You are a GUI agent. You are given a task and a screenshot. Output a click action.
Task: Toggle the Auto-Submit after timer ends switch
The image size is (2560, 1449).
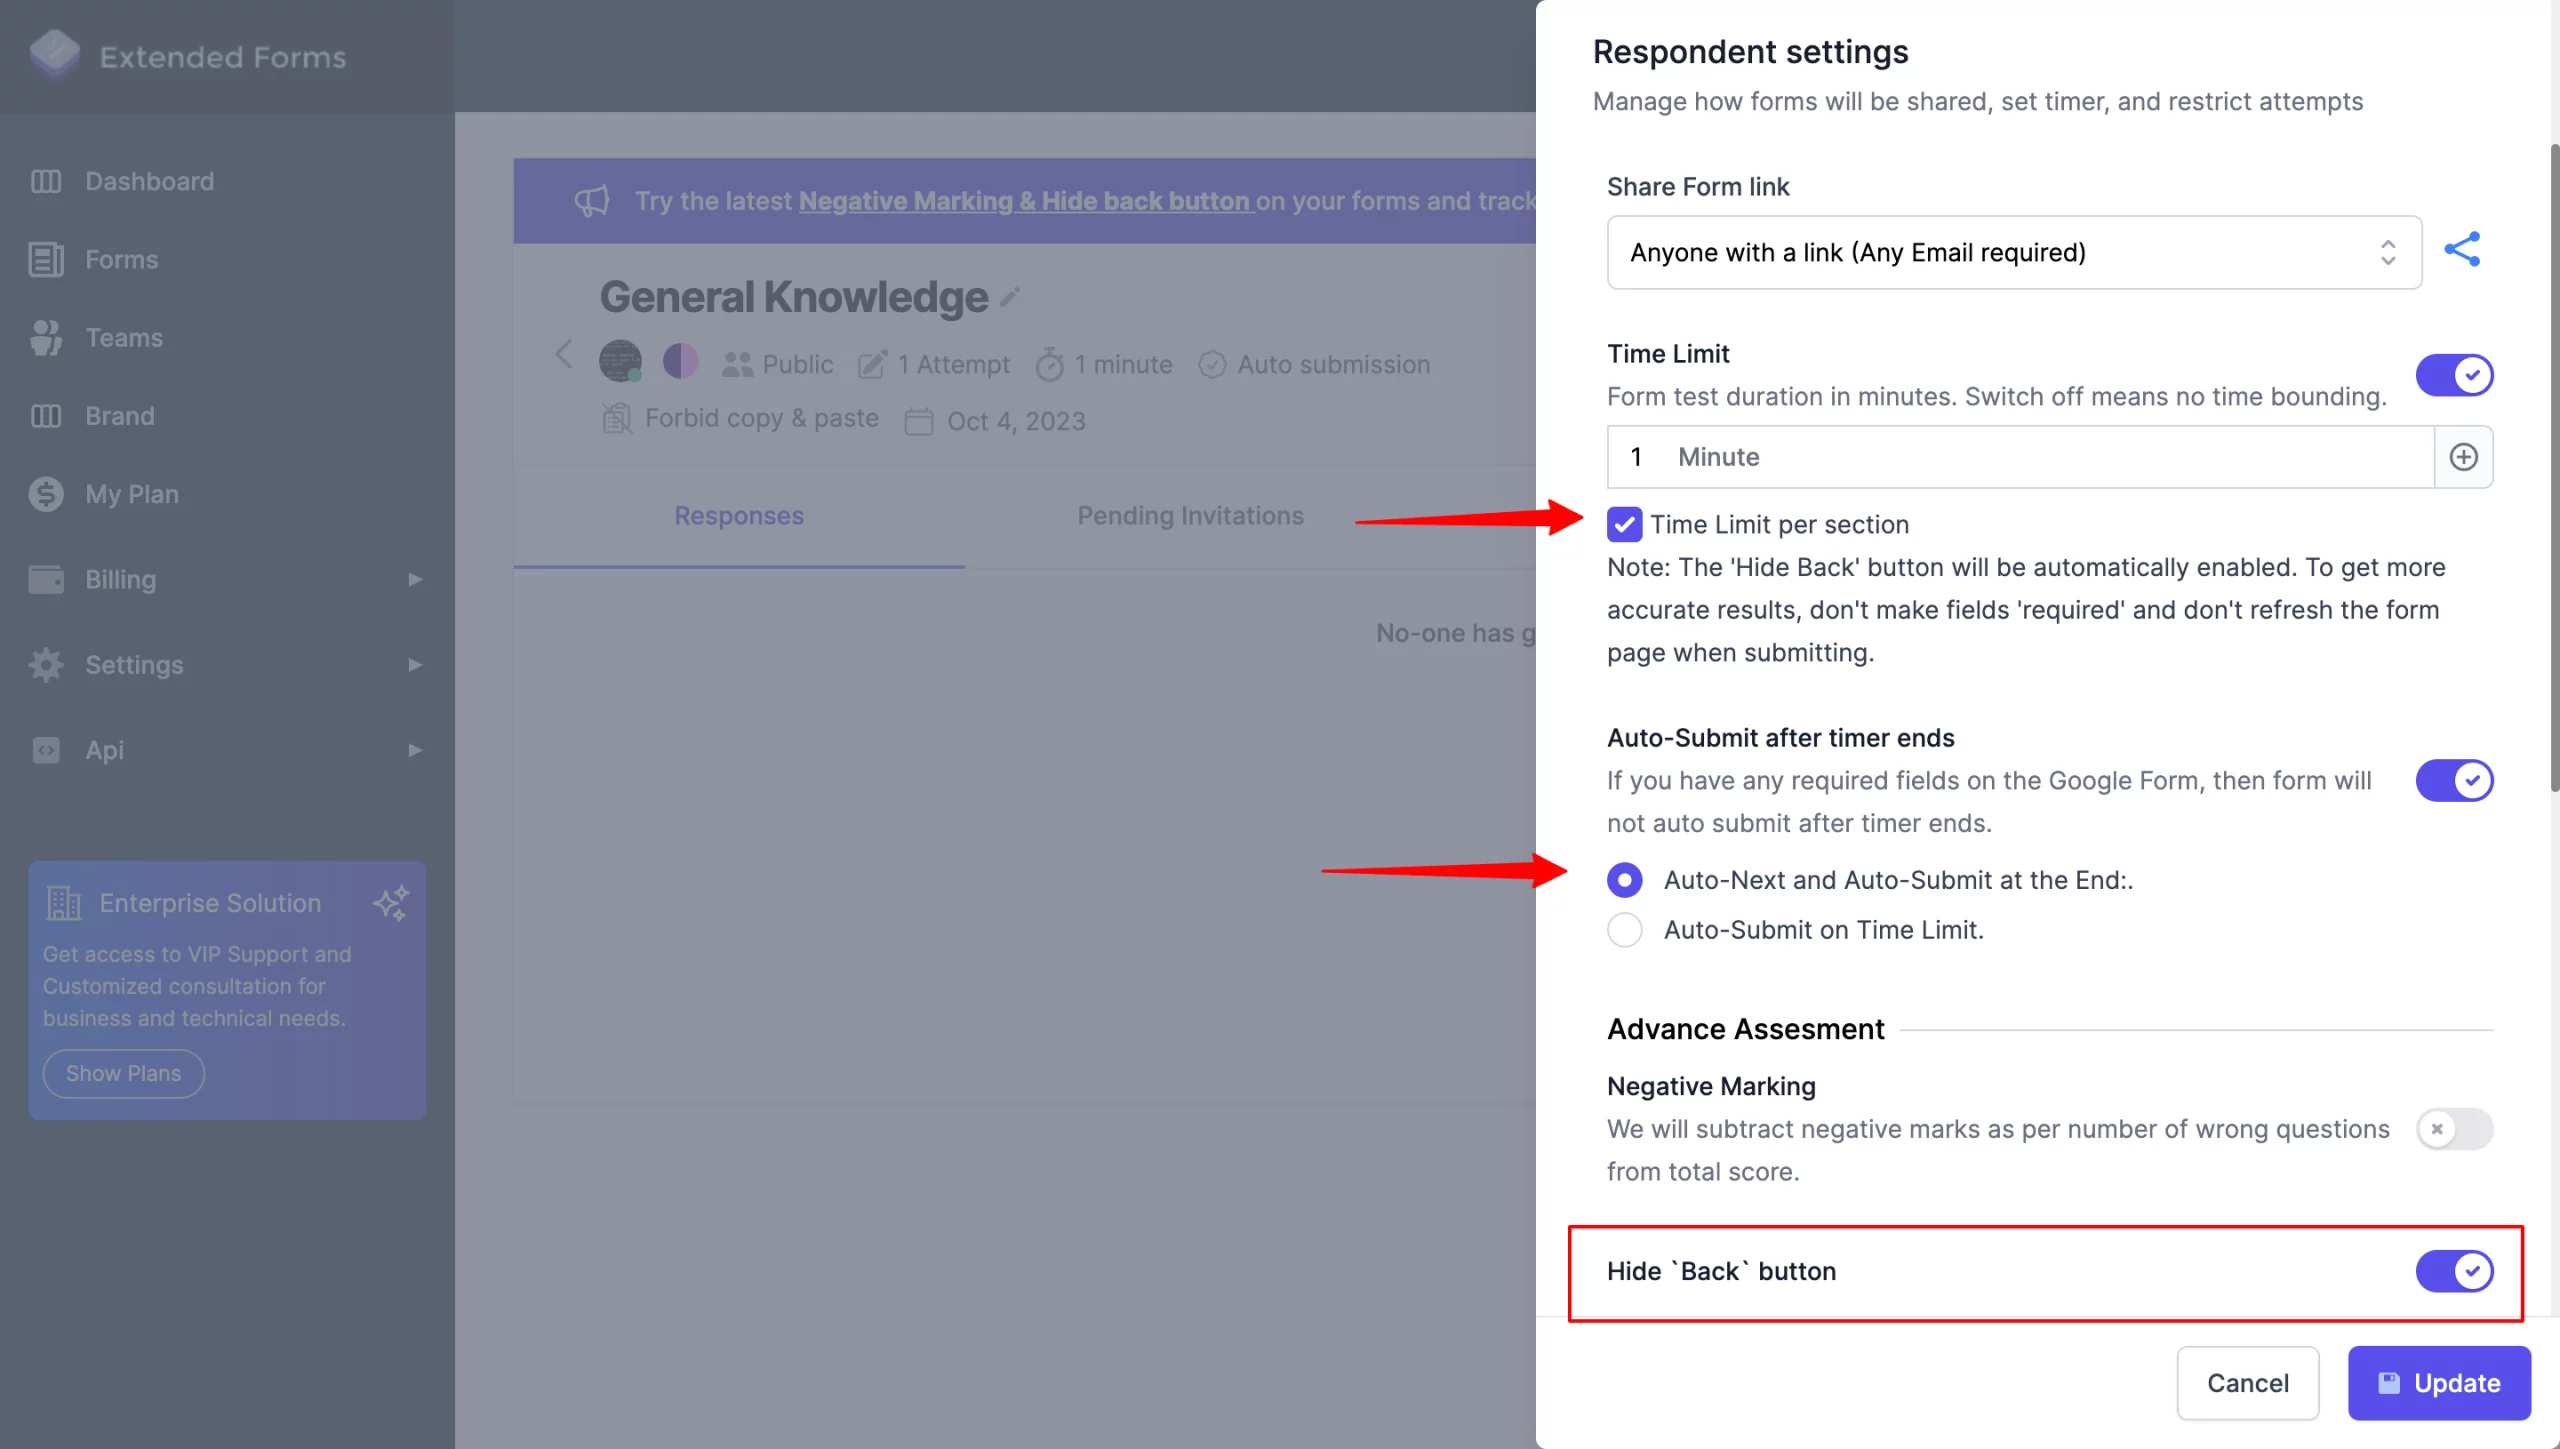click(2455, 779)
